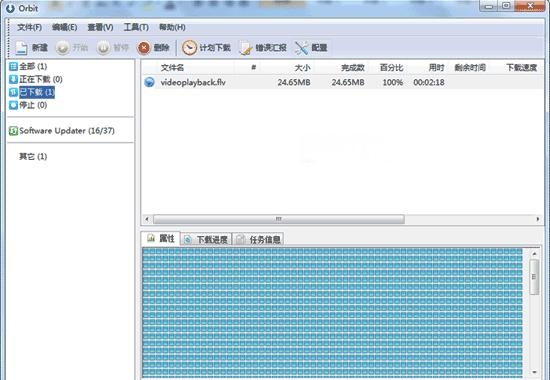Sort list by 大小 column header
The image size is (550, 380).
pos(302,68)
